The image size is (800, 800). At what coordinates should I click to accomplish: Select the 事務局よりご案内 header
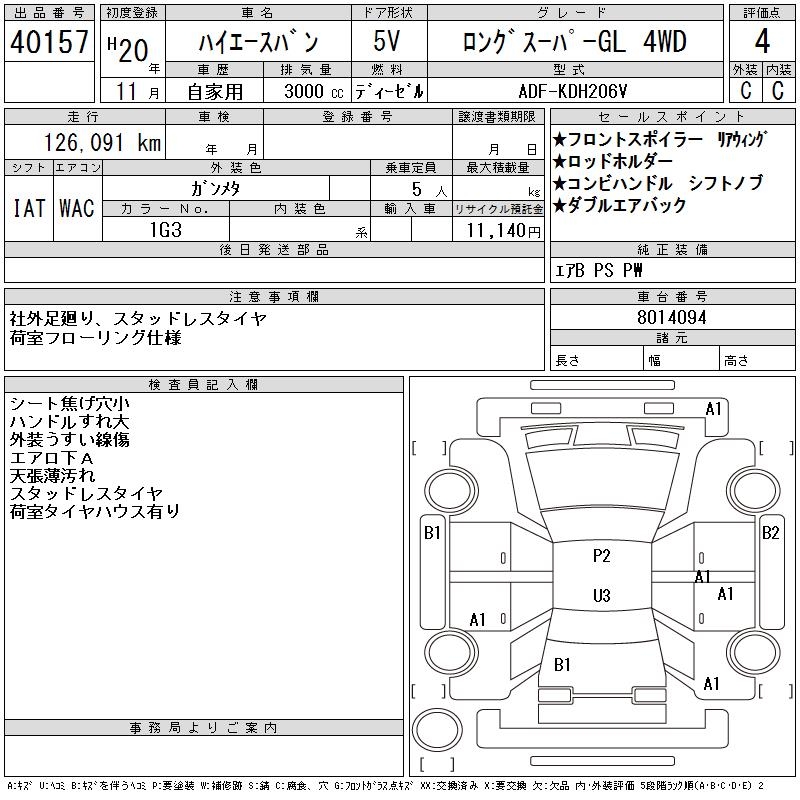[x=204, y=728]
